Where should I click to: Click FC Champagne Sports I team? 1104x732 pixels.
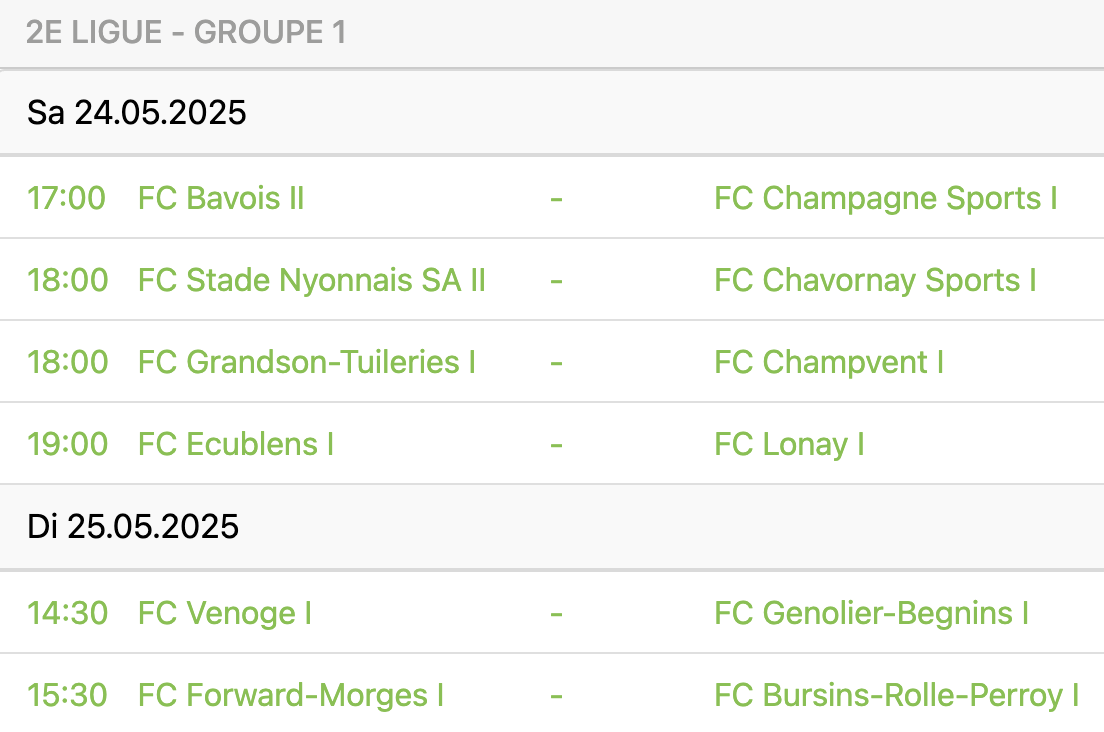point(885,198)
